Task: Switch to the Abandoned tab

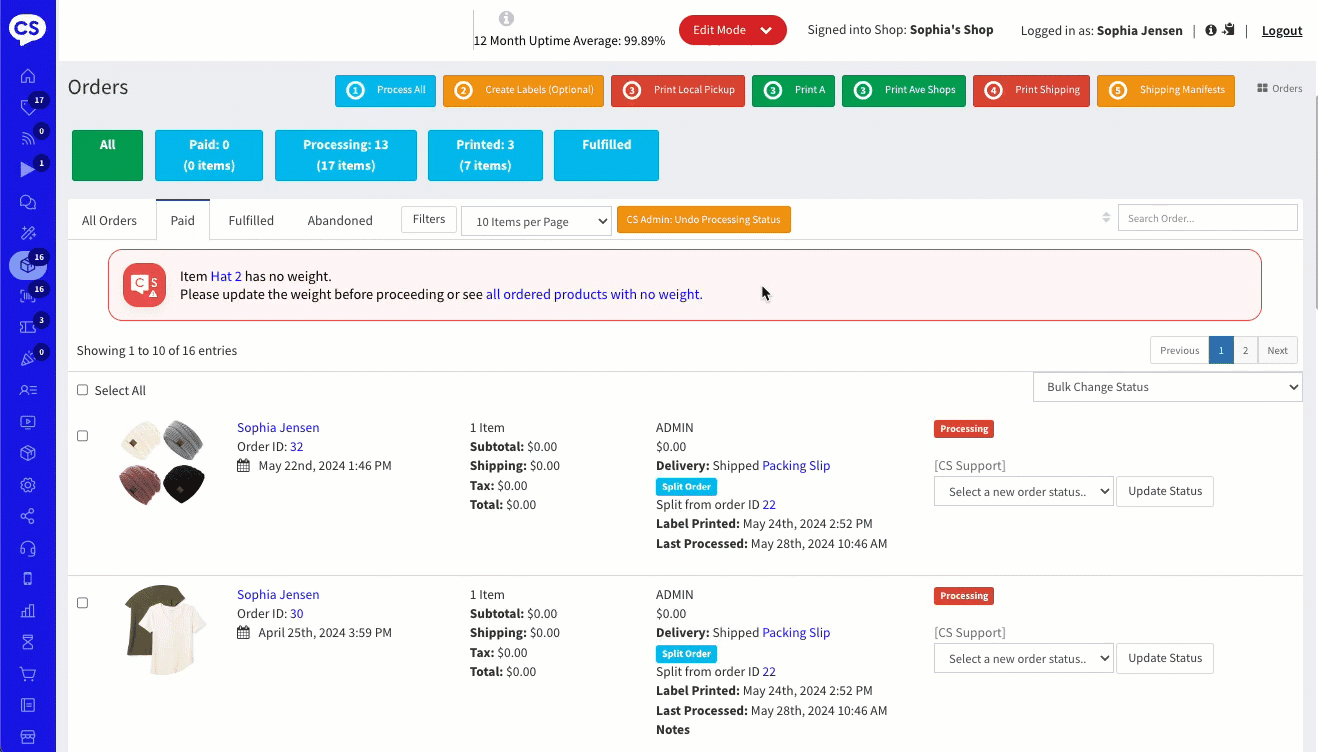Action: [340, 221]
